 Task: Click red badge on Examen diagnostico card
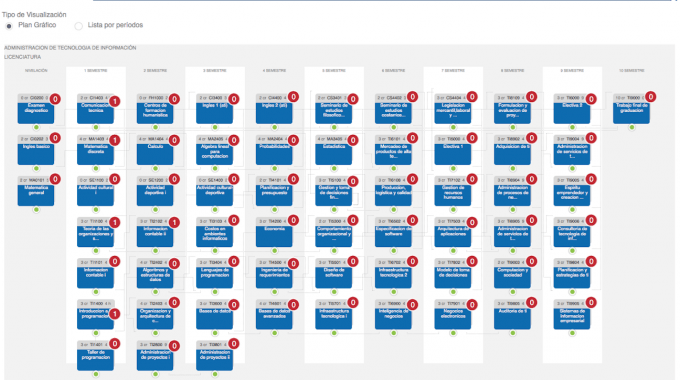click(x=55, y=99)
